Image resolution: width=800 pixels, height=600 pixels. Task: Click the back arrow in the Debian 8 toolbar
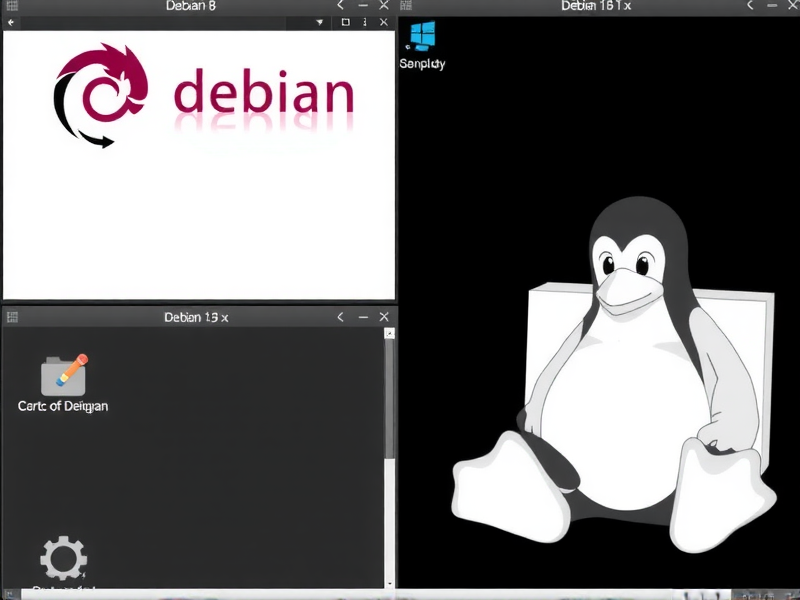(11, 22)
